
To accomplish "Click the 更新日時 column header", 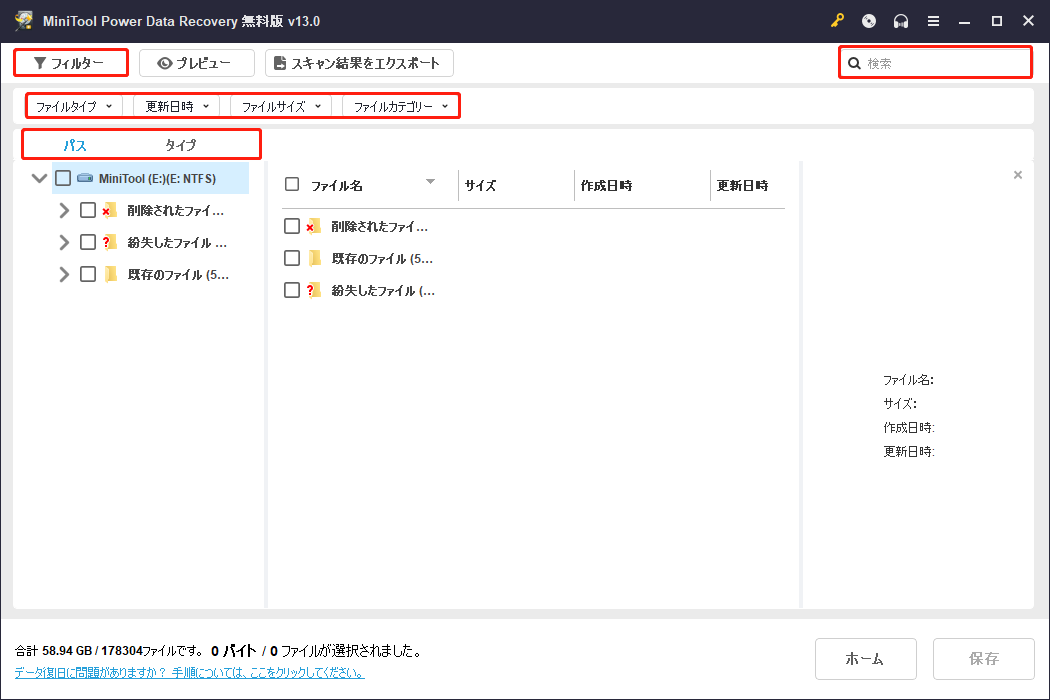I will click(x=742, y=186).
